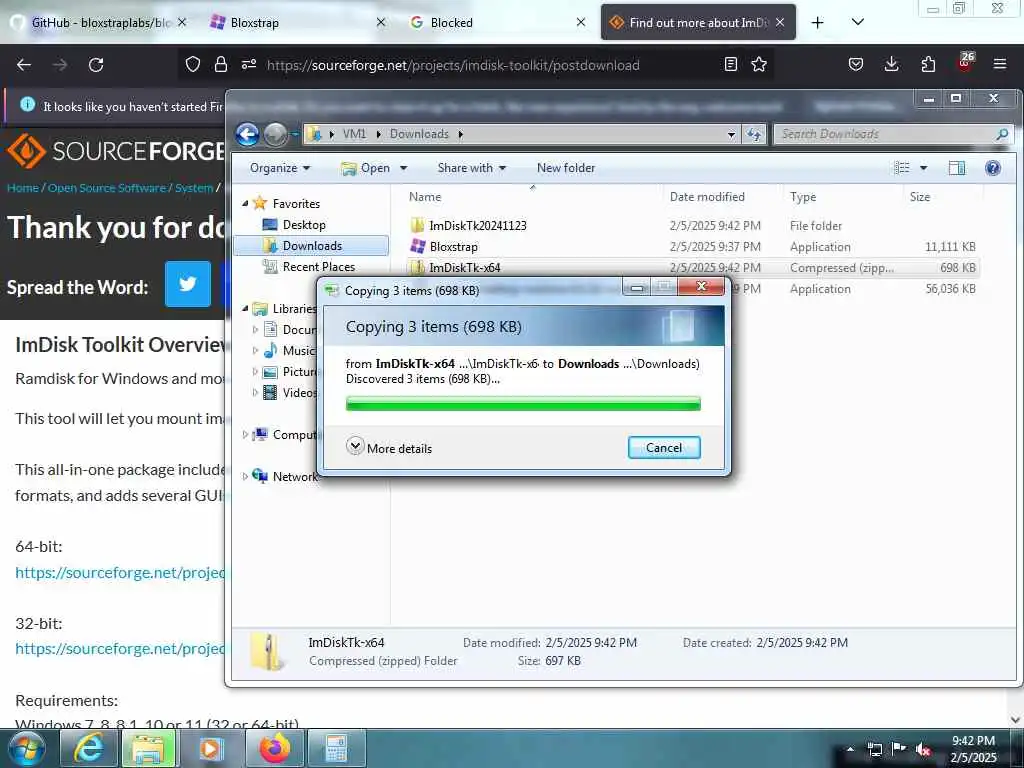
Task: Close the Blocked tab
Action: [x=581, y=22]
